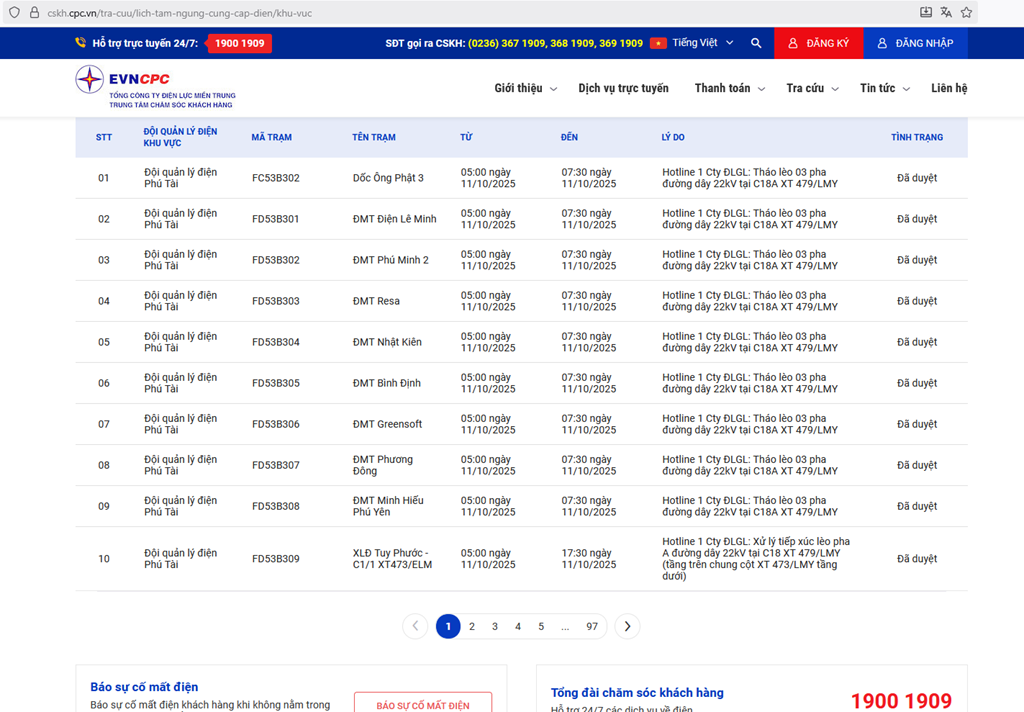Click the ĐĂNG KÝ button
This screenshot has height=712, width=1024.
(x=818, y=43)
